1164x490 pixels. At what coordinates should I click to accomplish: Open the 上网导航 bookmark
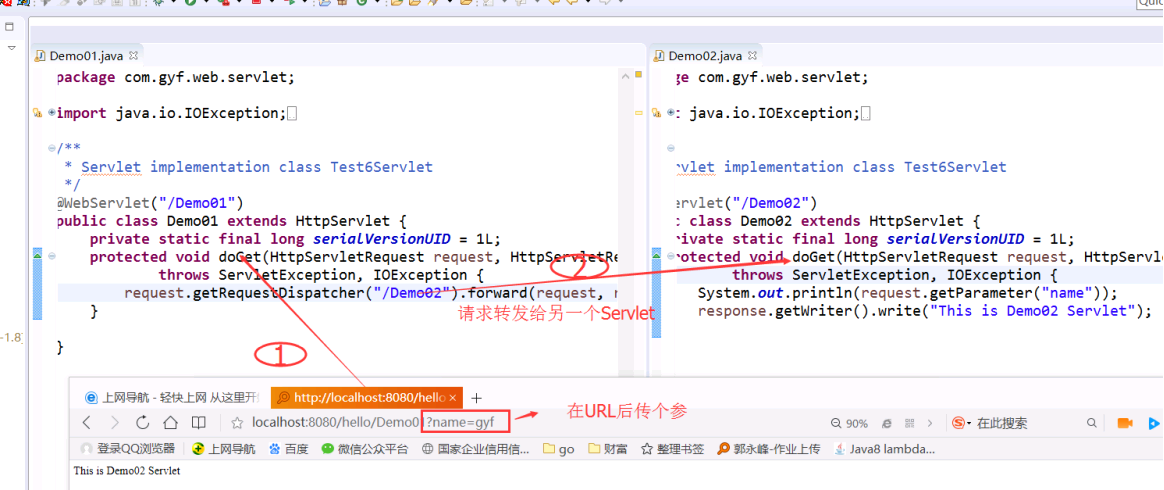[223, 448]
